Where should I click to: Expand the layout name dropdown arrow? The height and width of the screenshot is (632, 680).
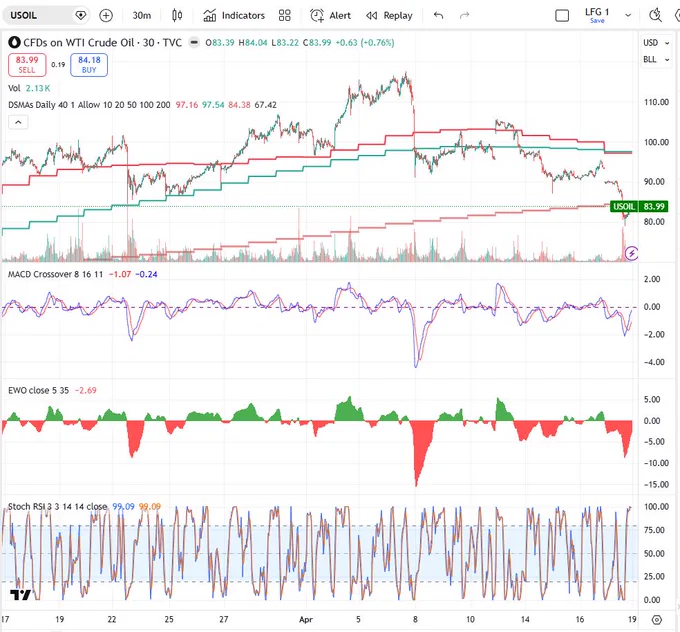[628, 16]
